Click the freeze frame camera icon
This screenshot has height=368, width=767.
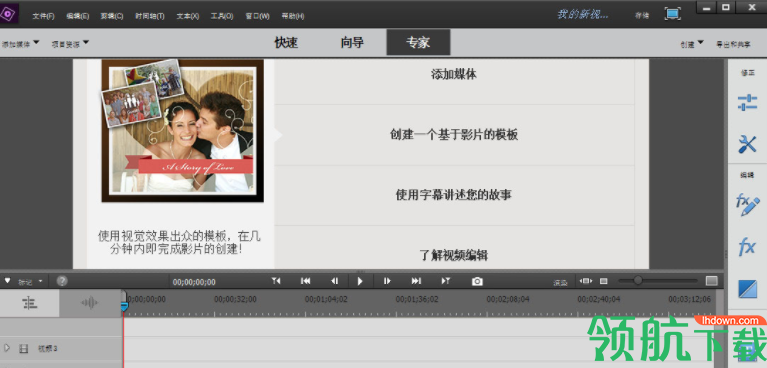point(477,281)
